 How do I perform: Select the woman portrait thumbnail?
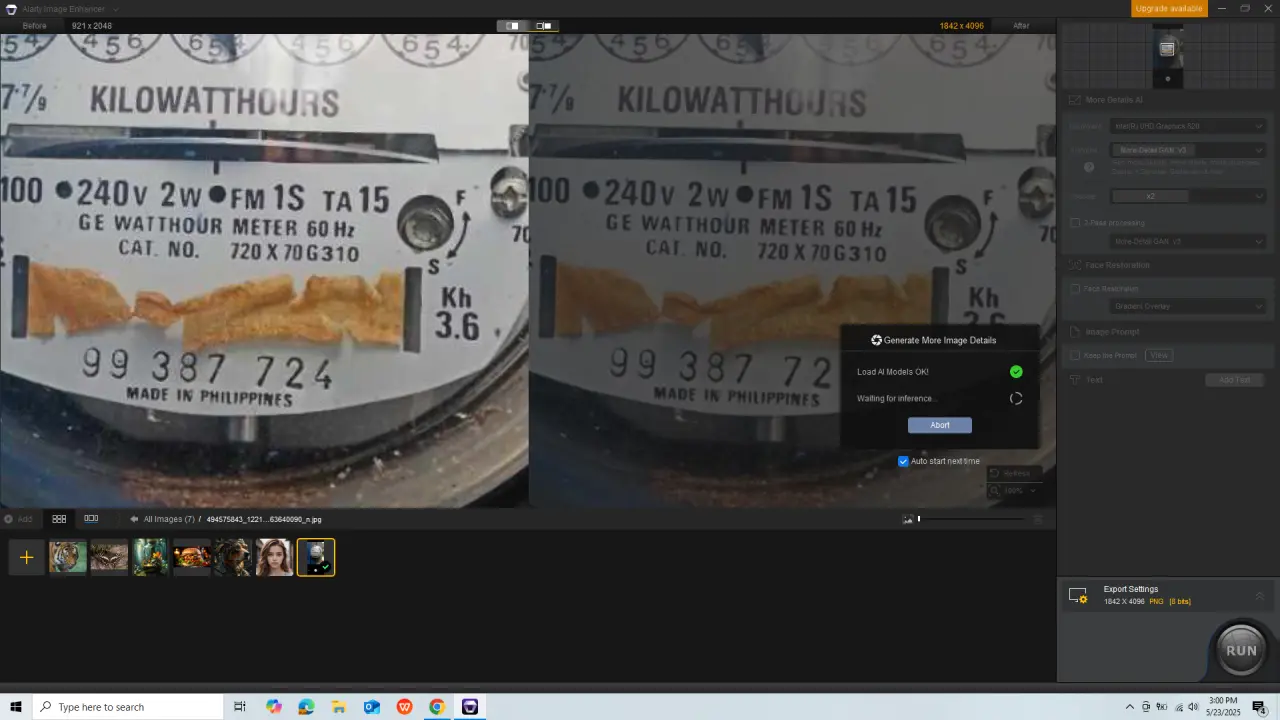click(x=274, y=557)
